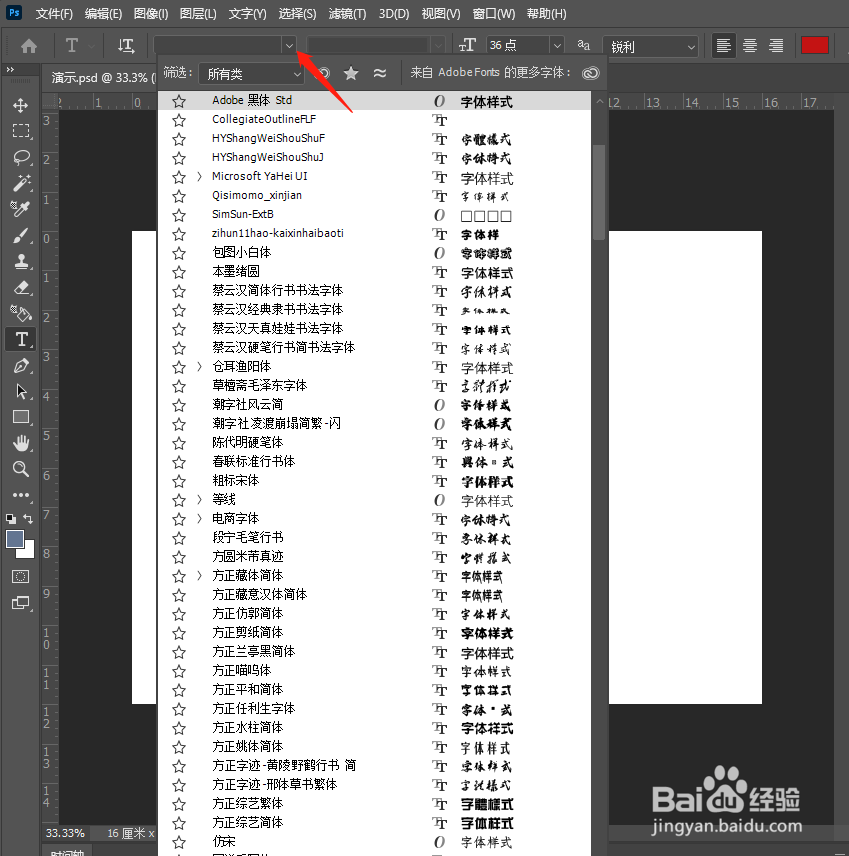Open the 窗口(W) menu
The width and height of the screenshot is (849, 856).
[494, 14]
